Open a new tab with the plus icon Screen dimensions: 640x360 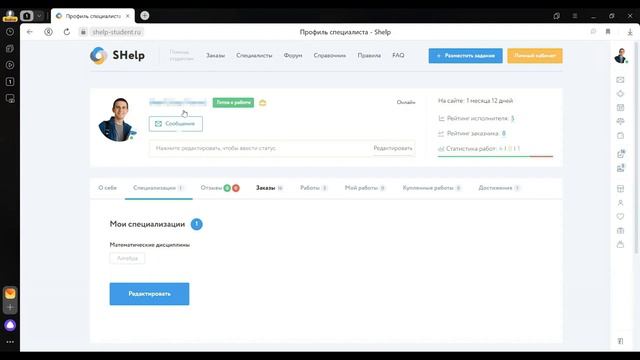pyautogui.click(x=144, y=16)
